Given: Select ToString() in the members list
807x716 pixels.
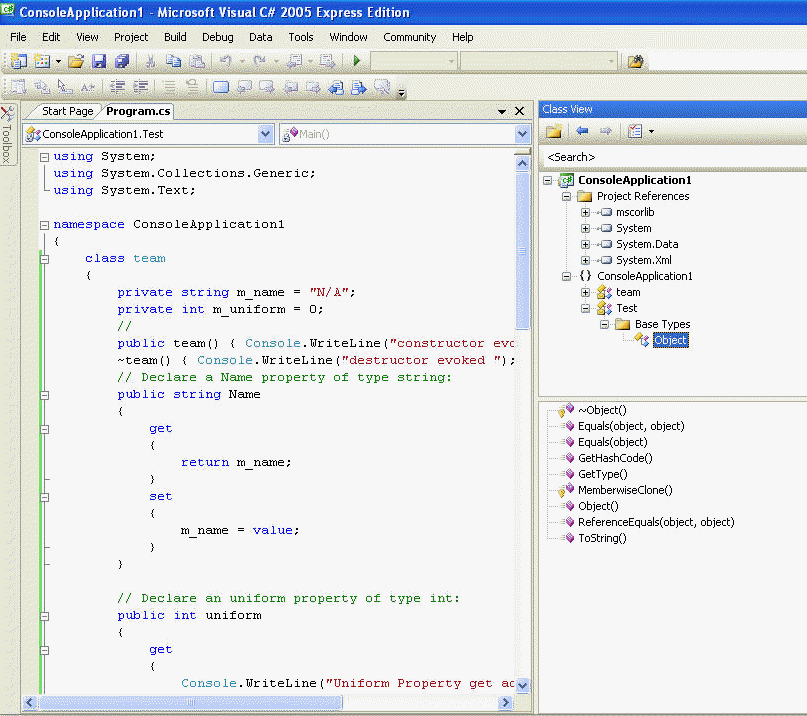Looking at the screenshot, I should (602, 538).
